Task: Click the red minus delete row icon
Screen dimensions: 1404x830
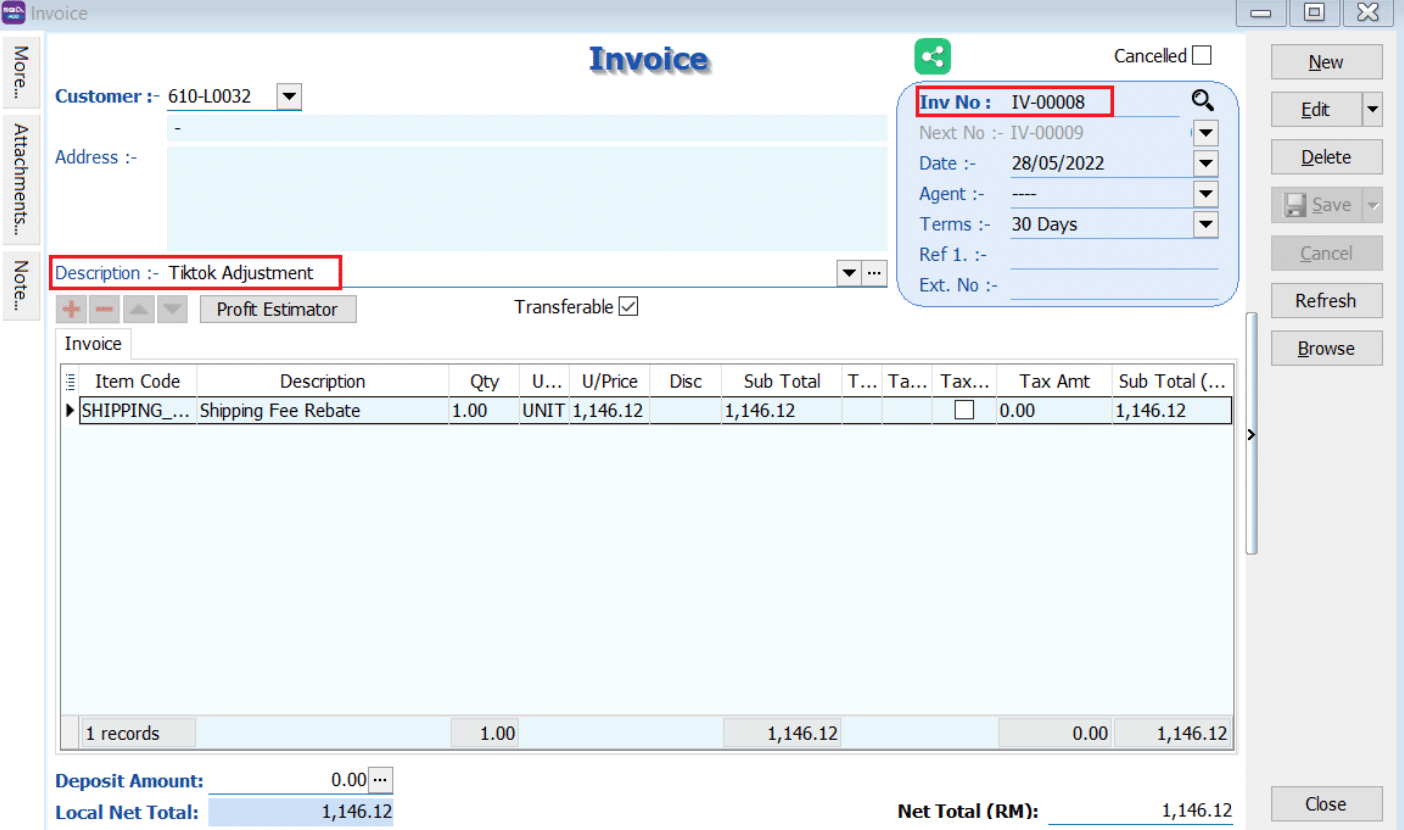Action: click(105, 309)
